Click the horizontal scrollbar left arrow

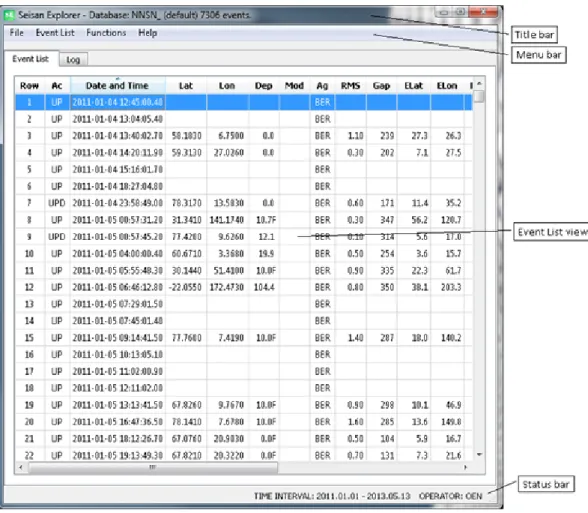[x=21, y=467]
